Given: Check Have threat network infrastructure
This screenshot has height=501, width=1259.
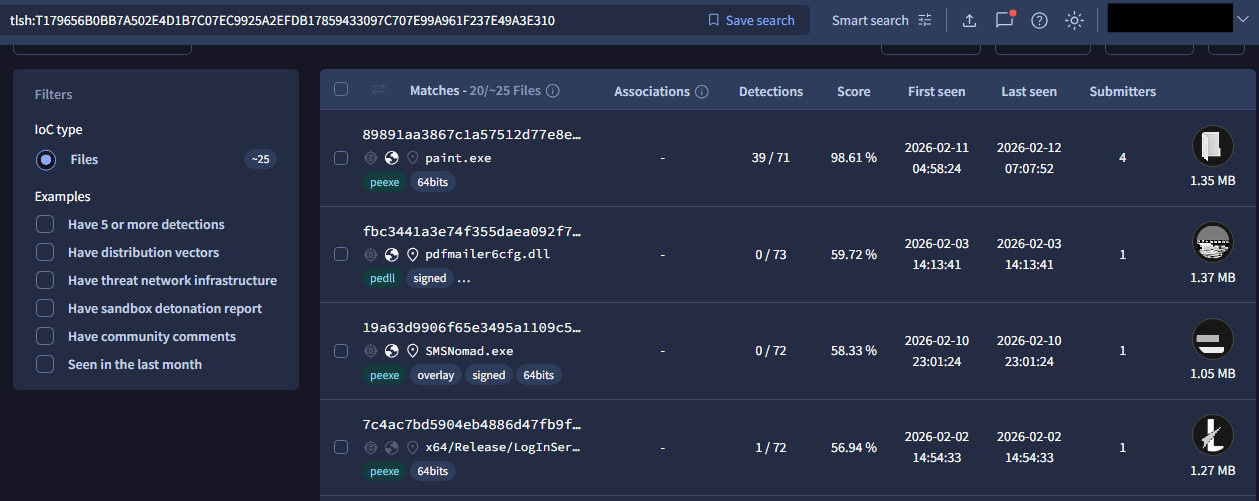Looking at the screenshot, I should [45, 281].
